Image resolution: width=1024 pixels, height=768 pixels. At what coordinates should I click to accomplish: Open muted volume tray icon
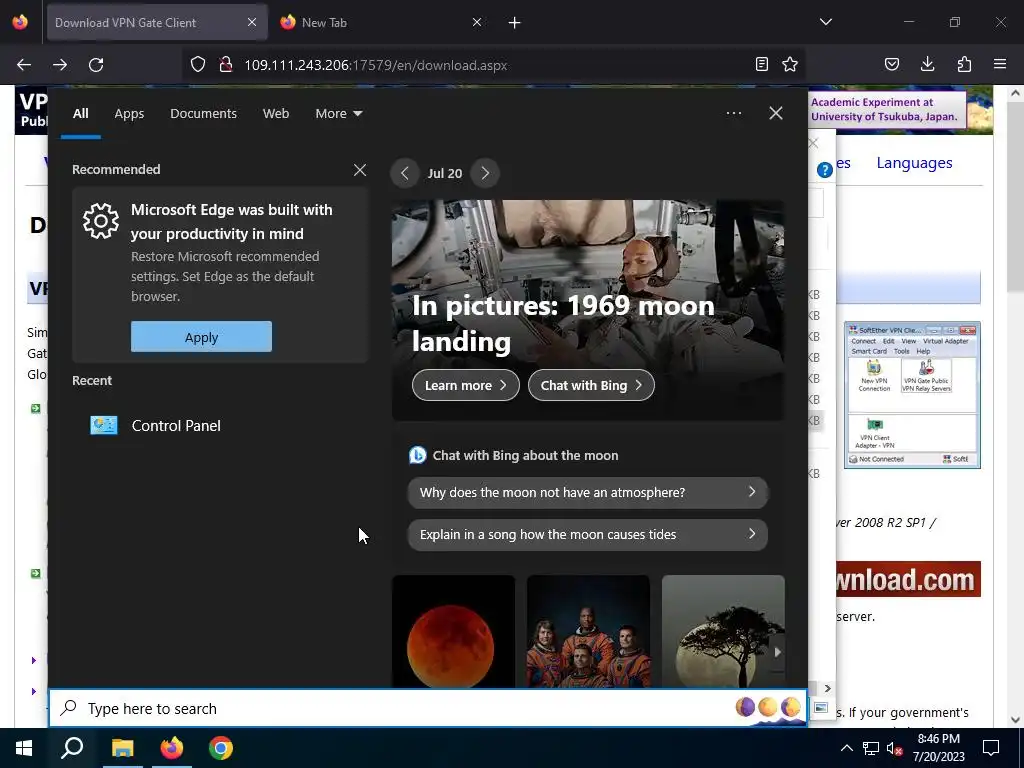(x=895, y=748)
